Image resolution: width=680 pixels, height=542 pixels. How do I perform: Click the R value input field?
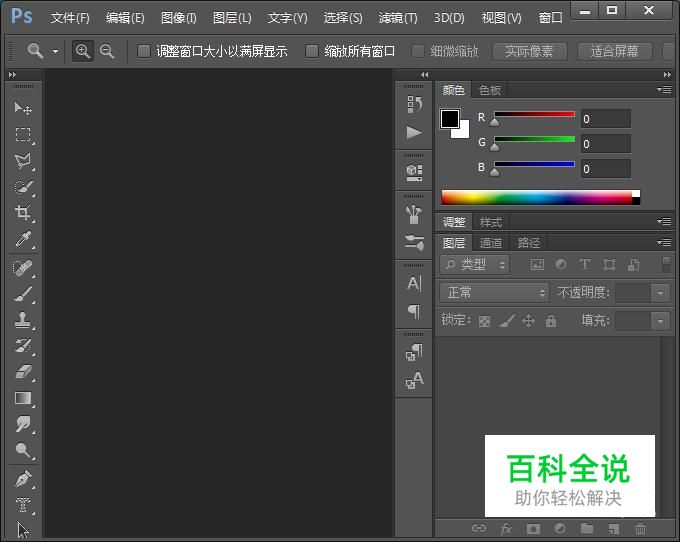(x=605, y=119)
